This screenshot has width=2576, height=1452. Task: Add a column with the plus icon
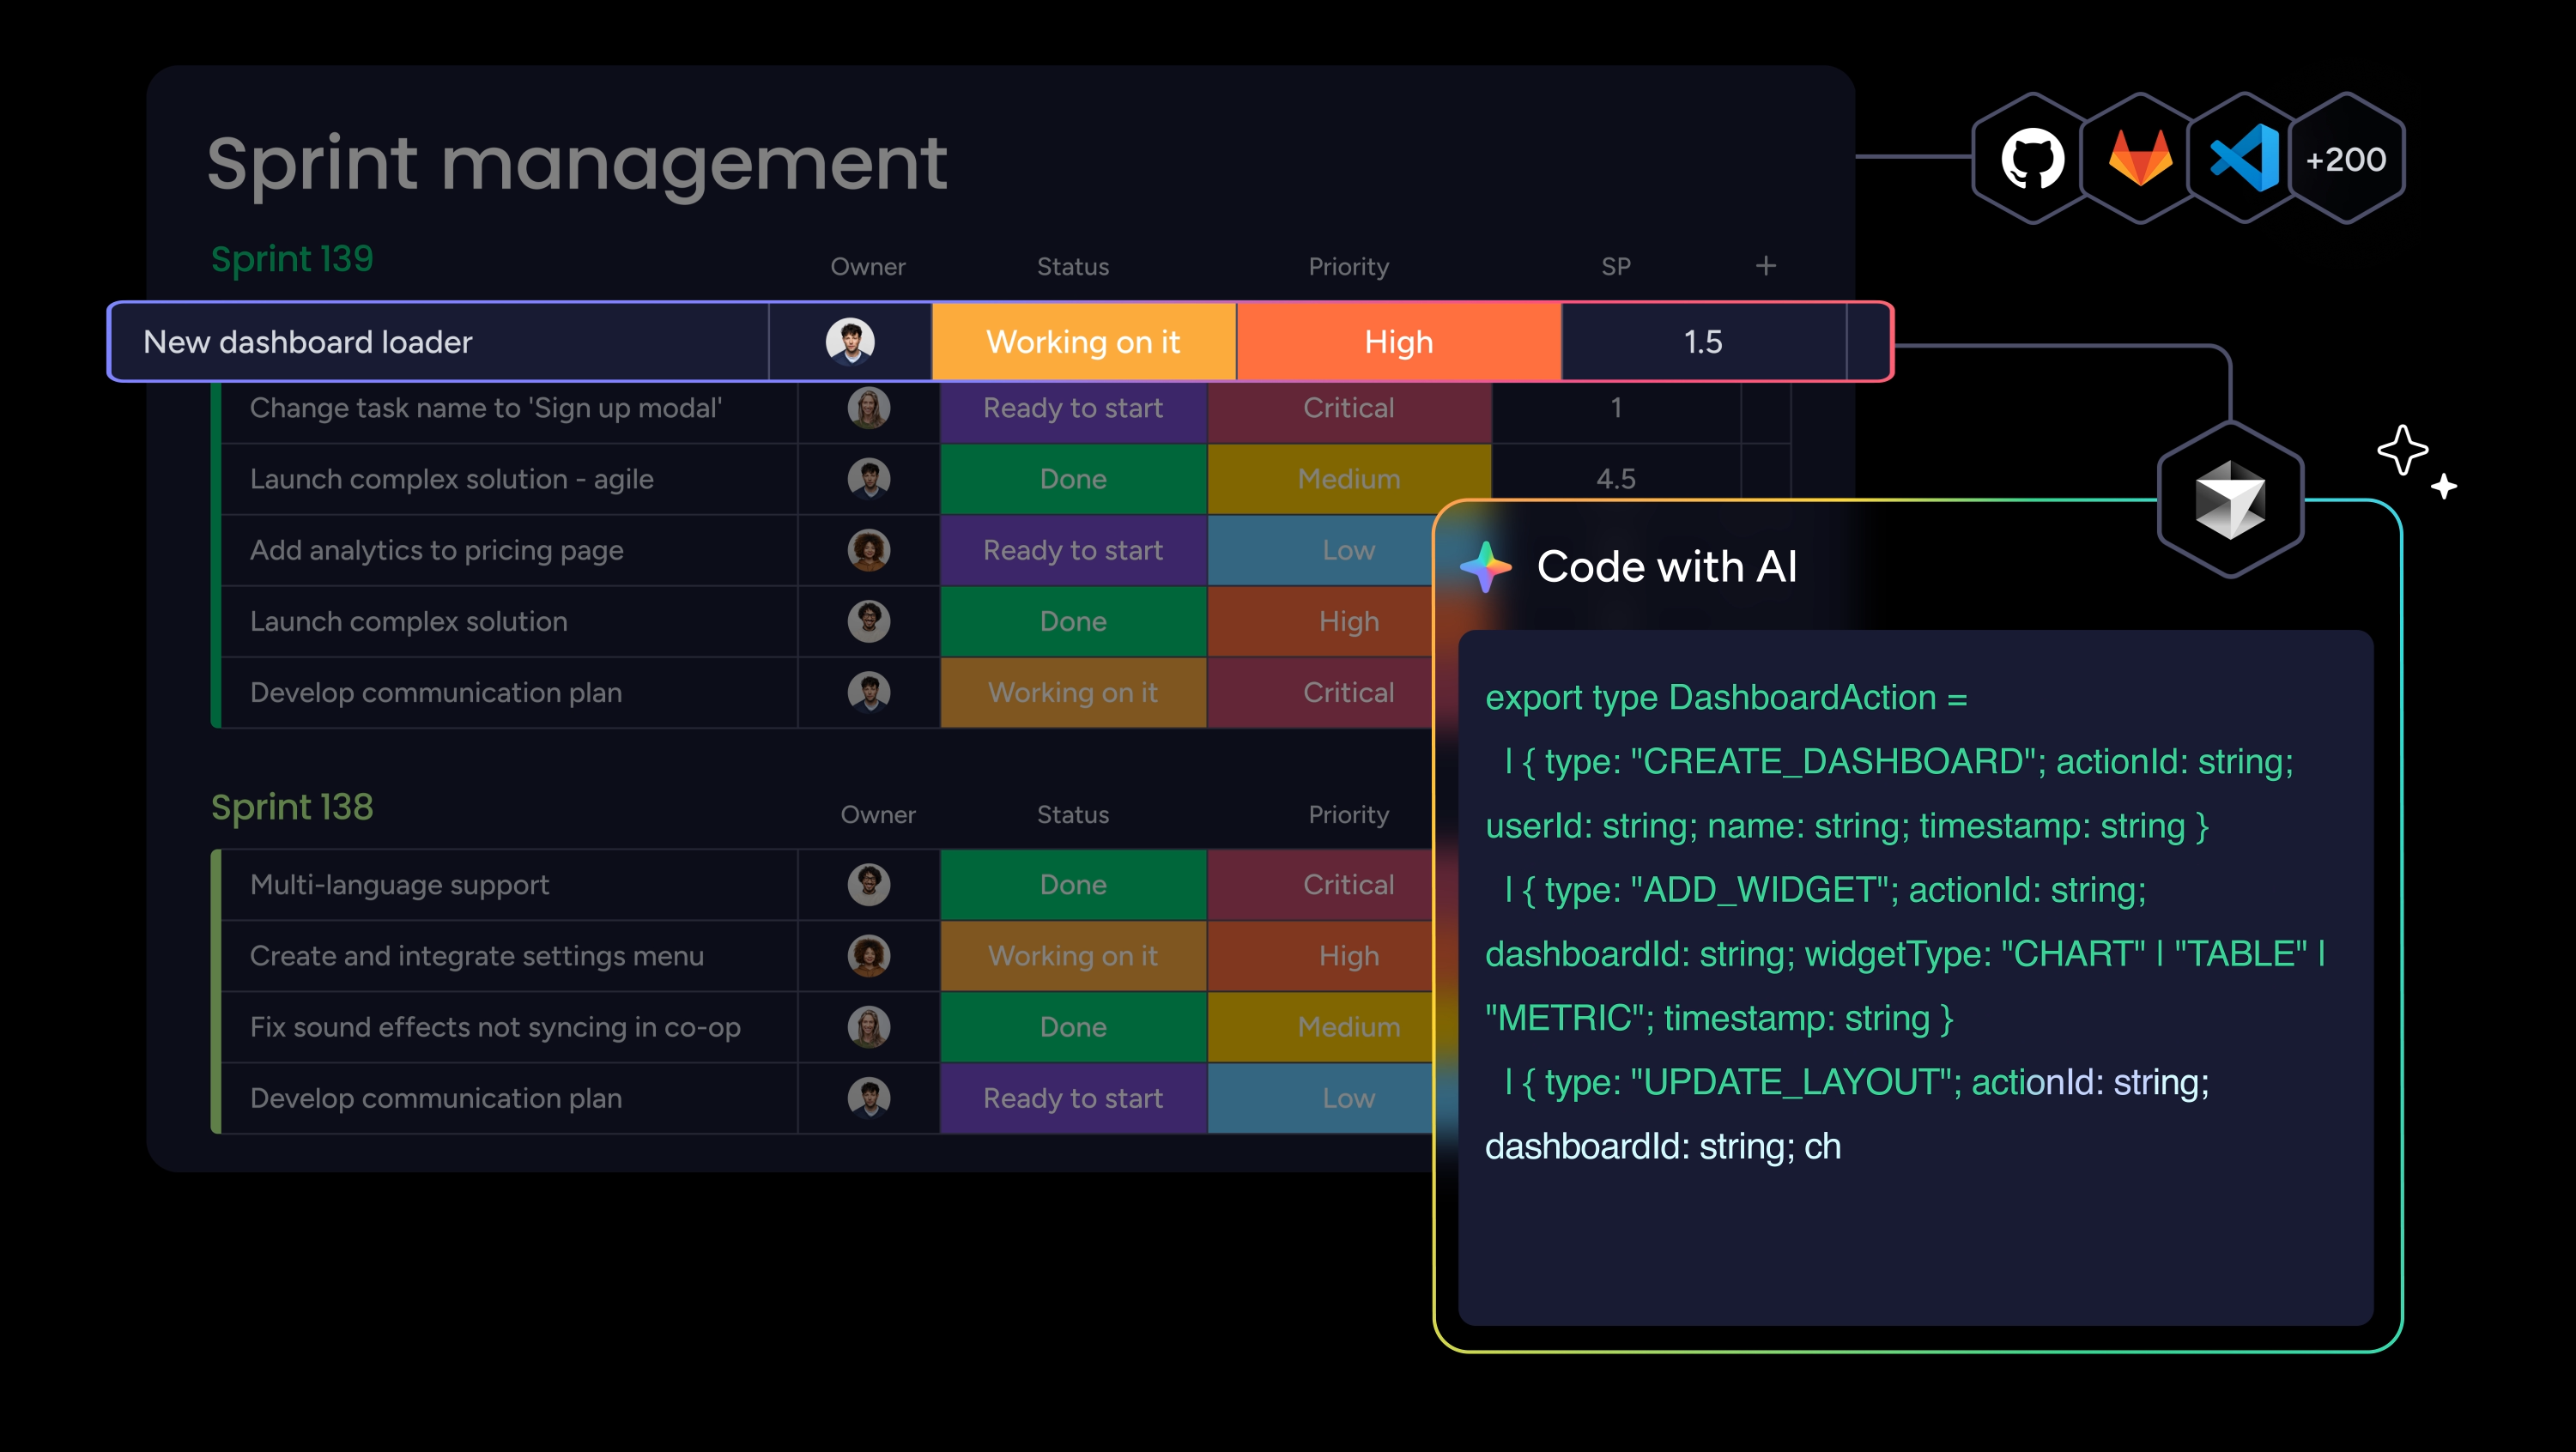pyautogui.click(x=1765, y=266)
